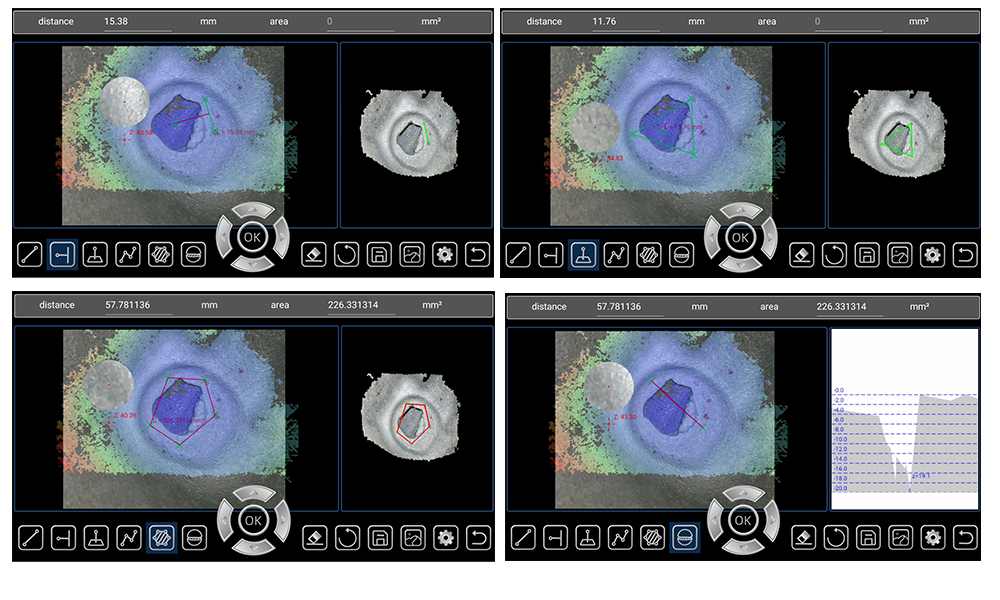Viewport: 1000px width, 600px height.
Task: Select line tool in depth graph panel
Action: (x=523, y=538)
